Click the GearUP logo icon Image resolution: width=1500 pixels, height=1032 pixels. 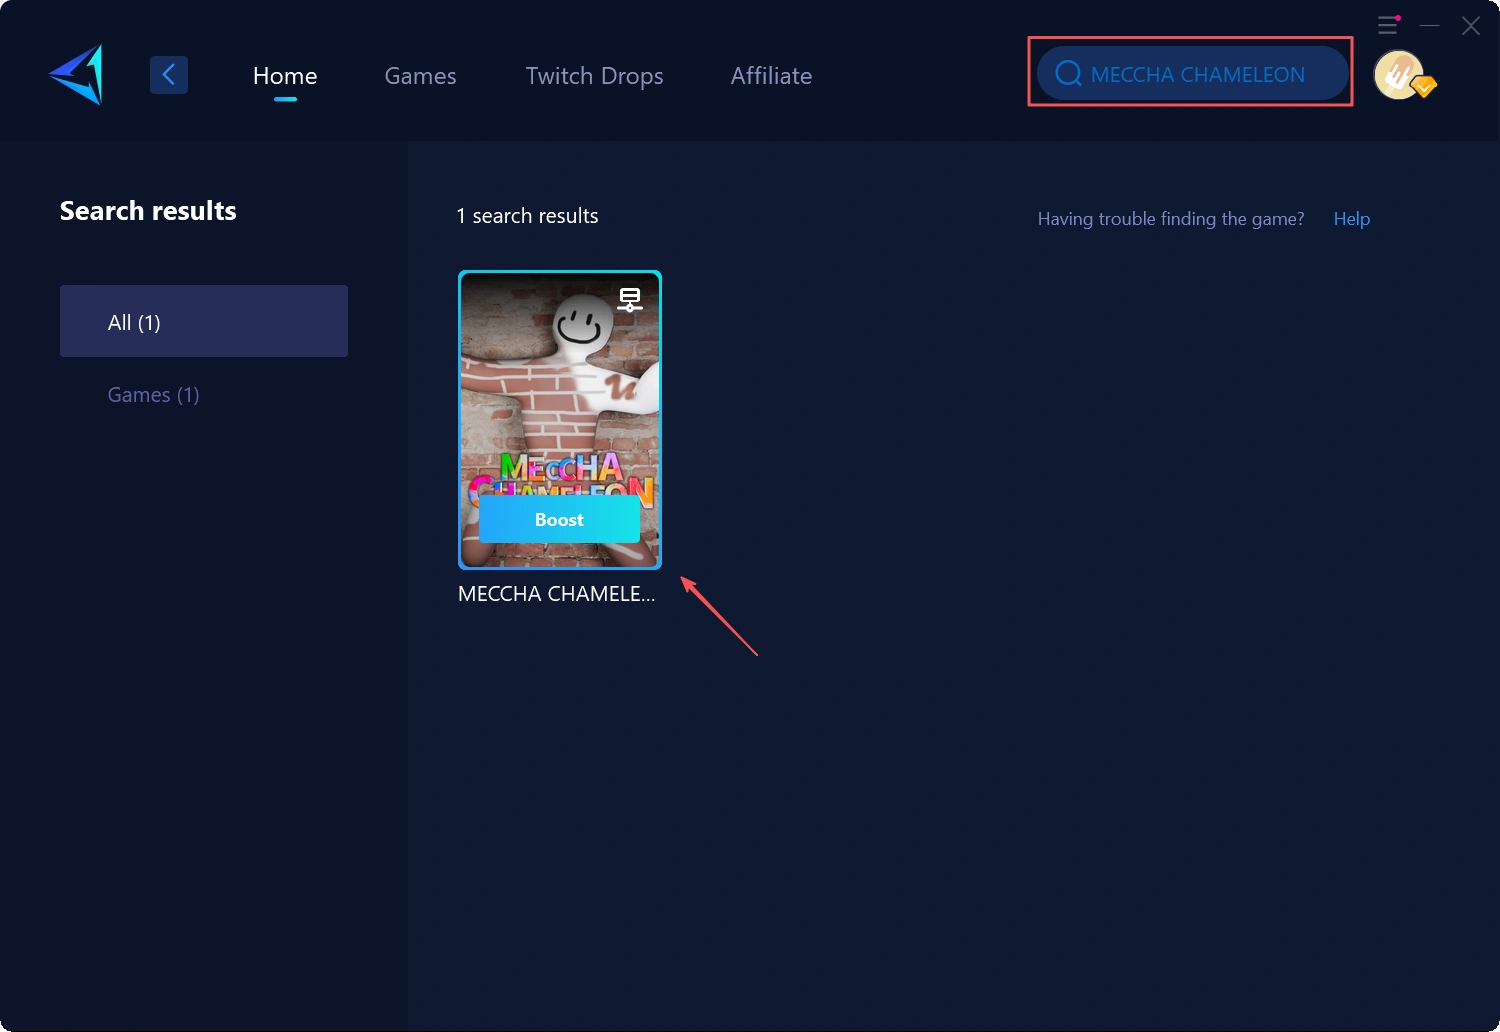[76, 75]
